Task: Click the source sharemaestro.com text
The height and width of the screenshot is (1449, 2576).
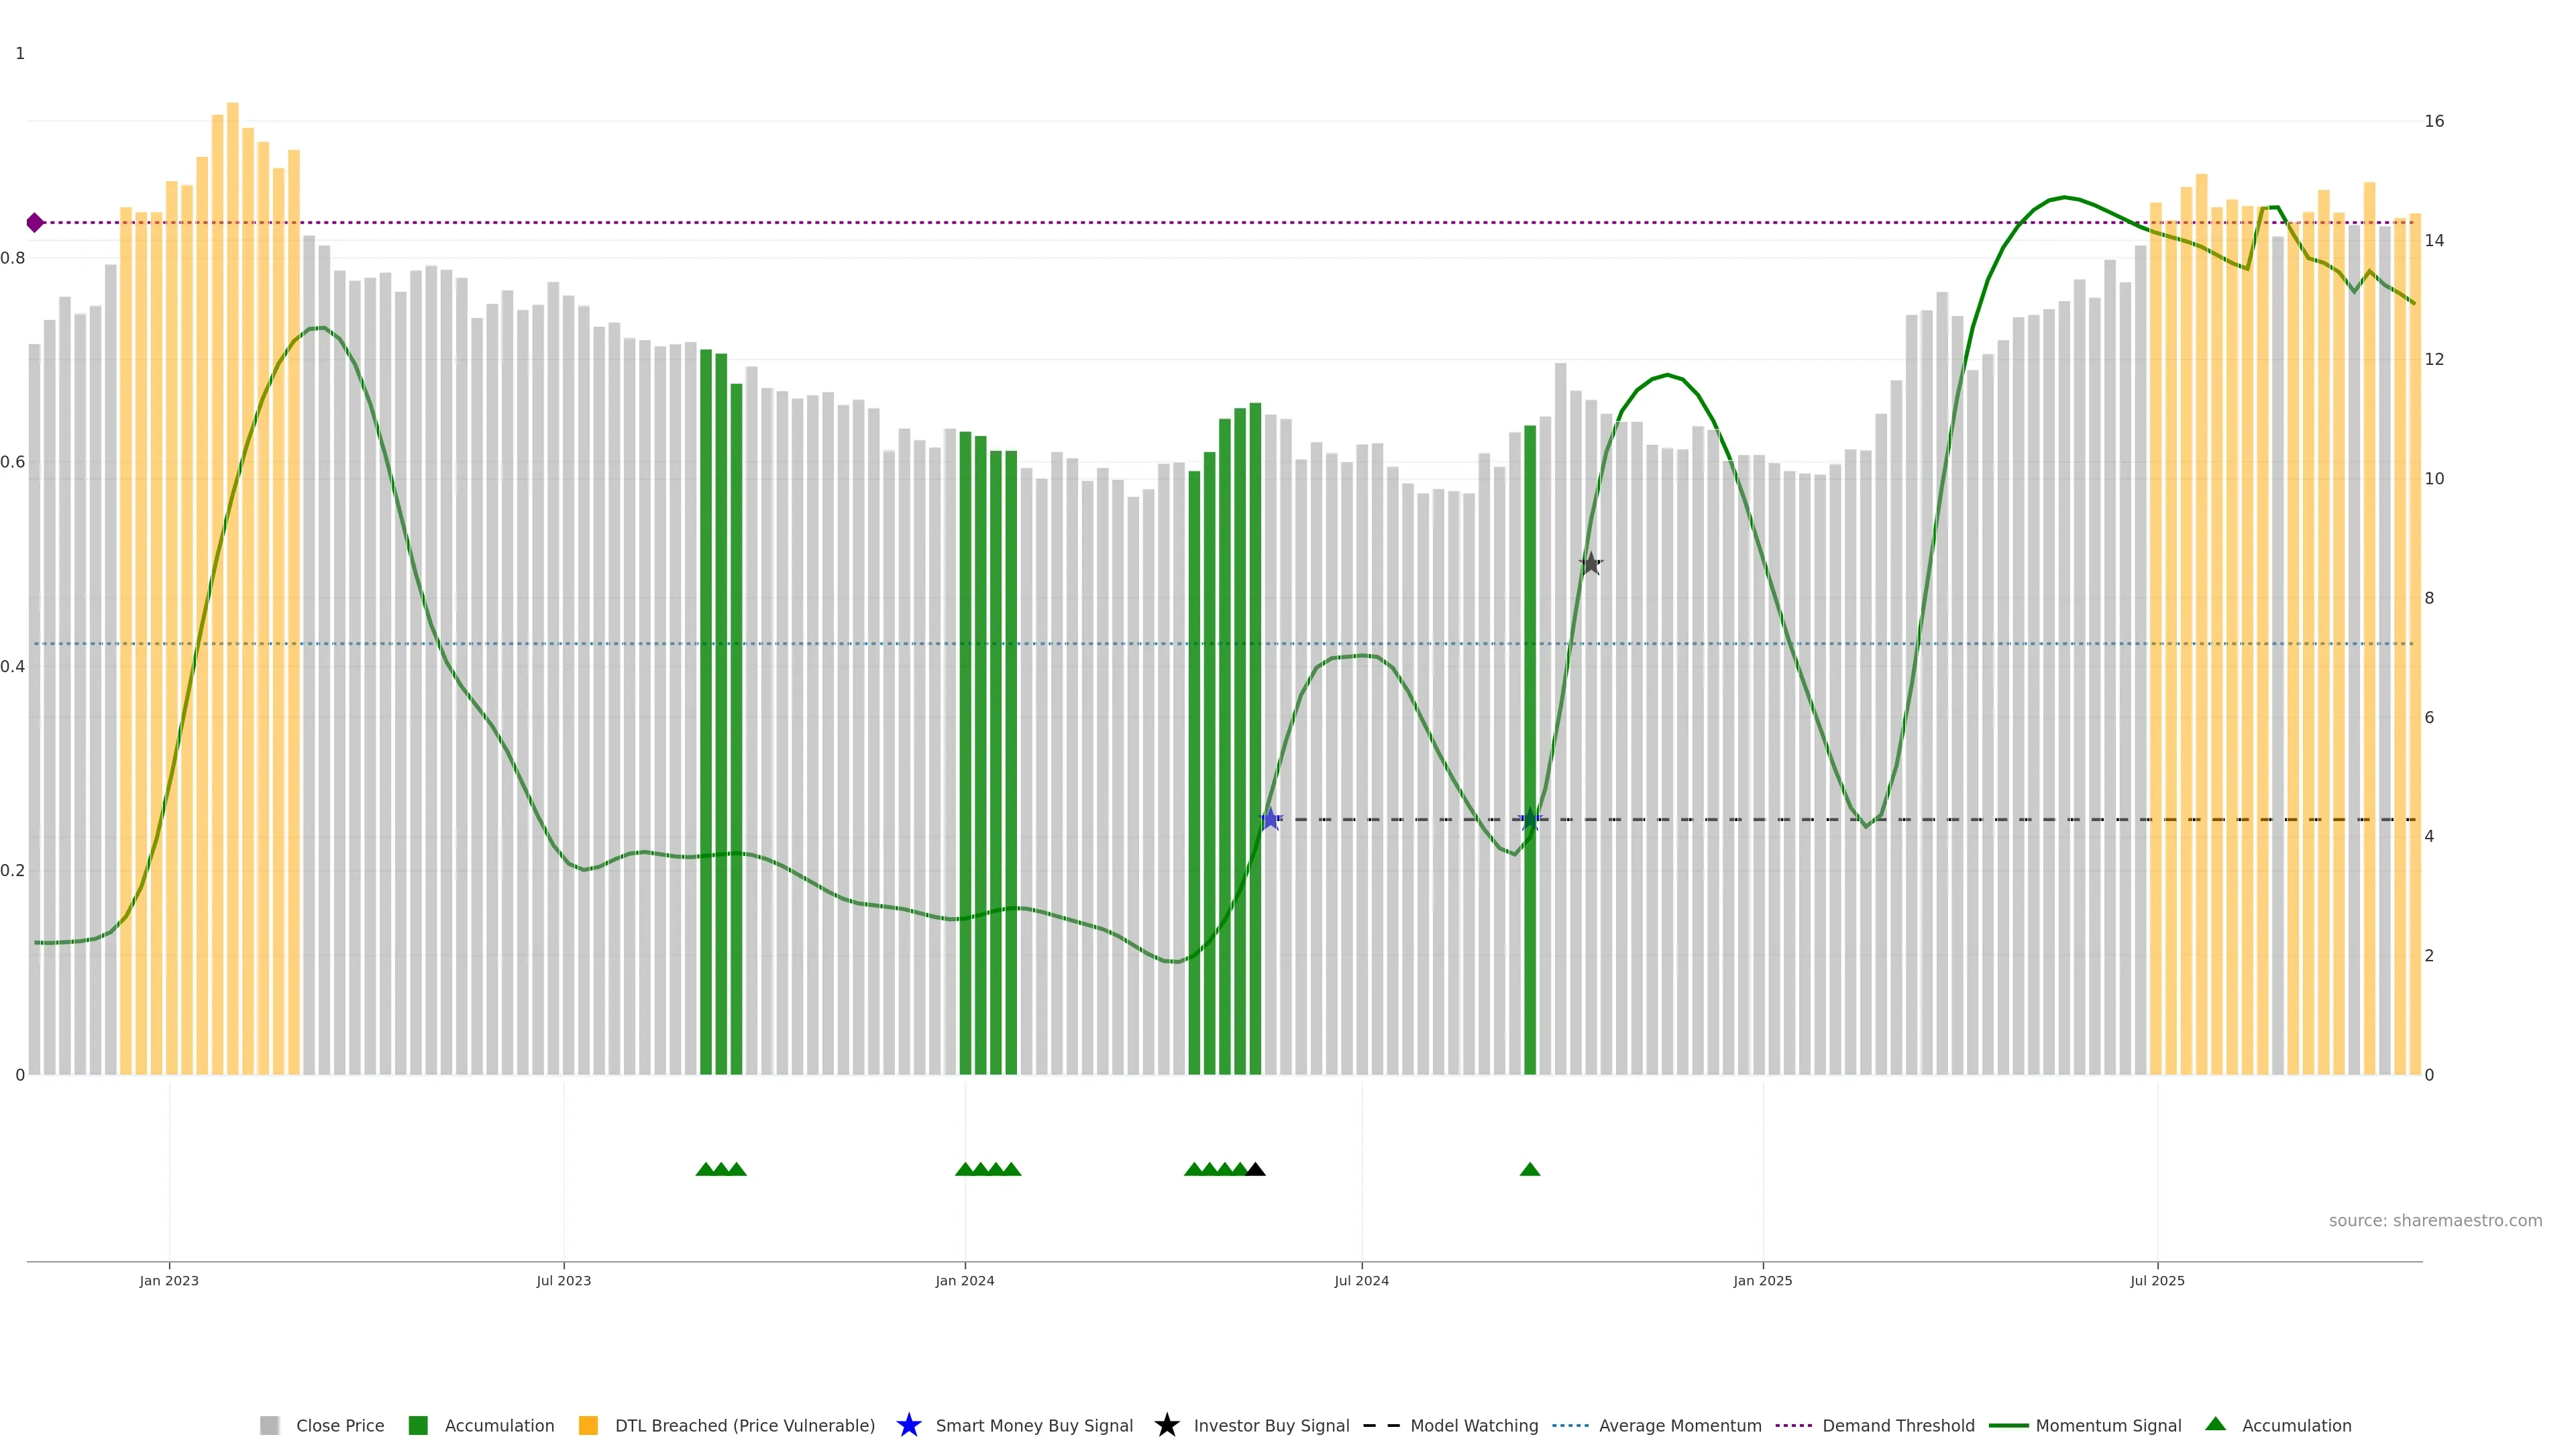Action: tap(2435, 1220)
